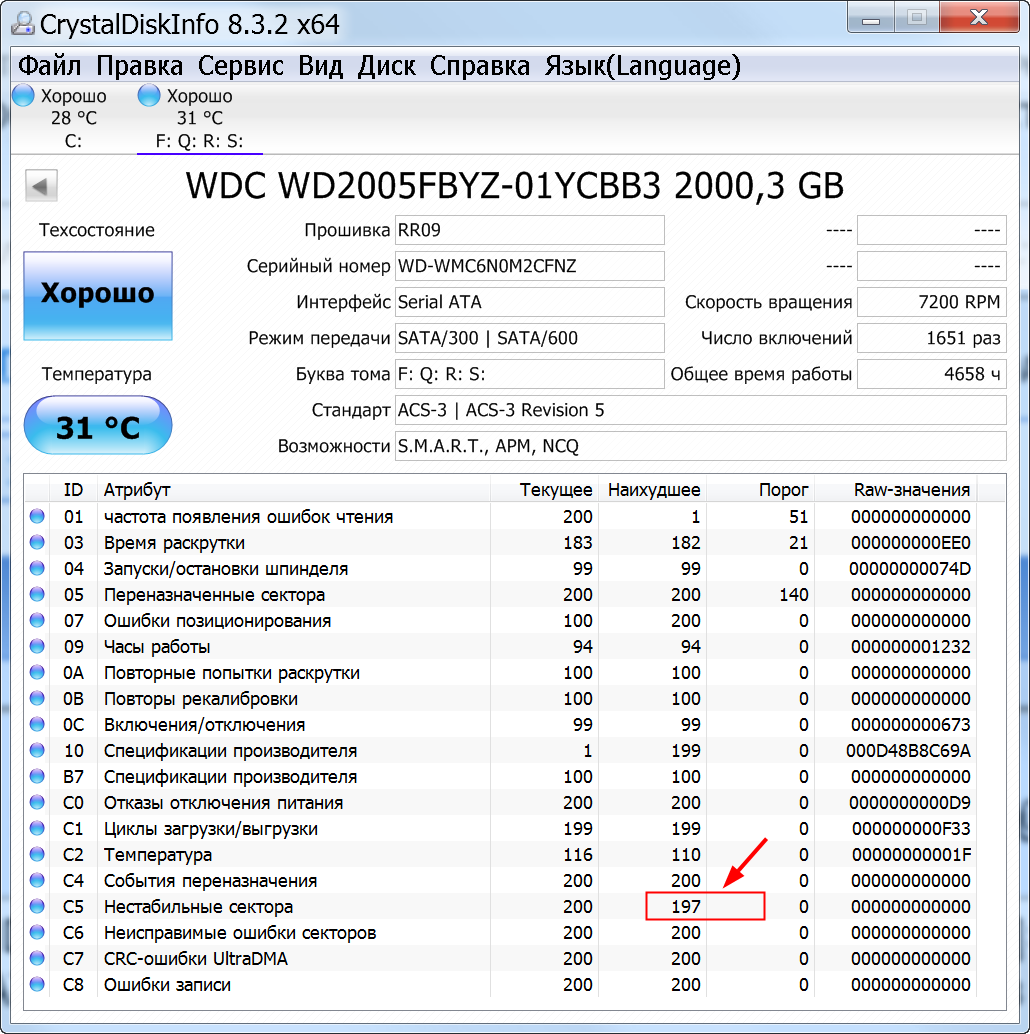
Task: Click the total work time field 4658 ч
Action: tap(932, 374)
